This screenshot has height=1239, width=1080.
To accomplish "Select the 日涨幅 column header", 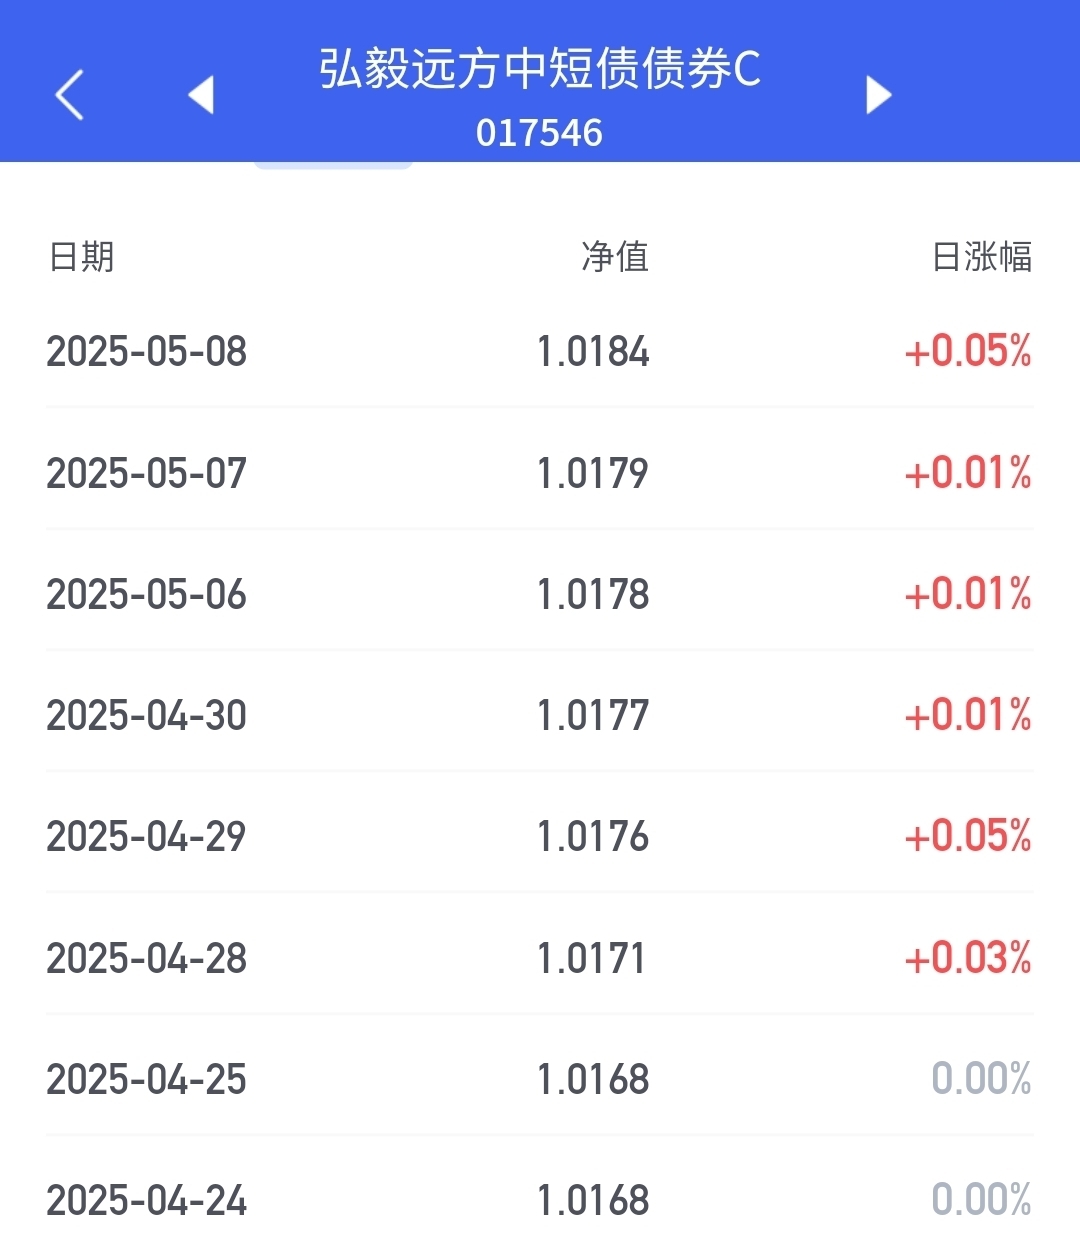I will [982, 257].
